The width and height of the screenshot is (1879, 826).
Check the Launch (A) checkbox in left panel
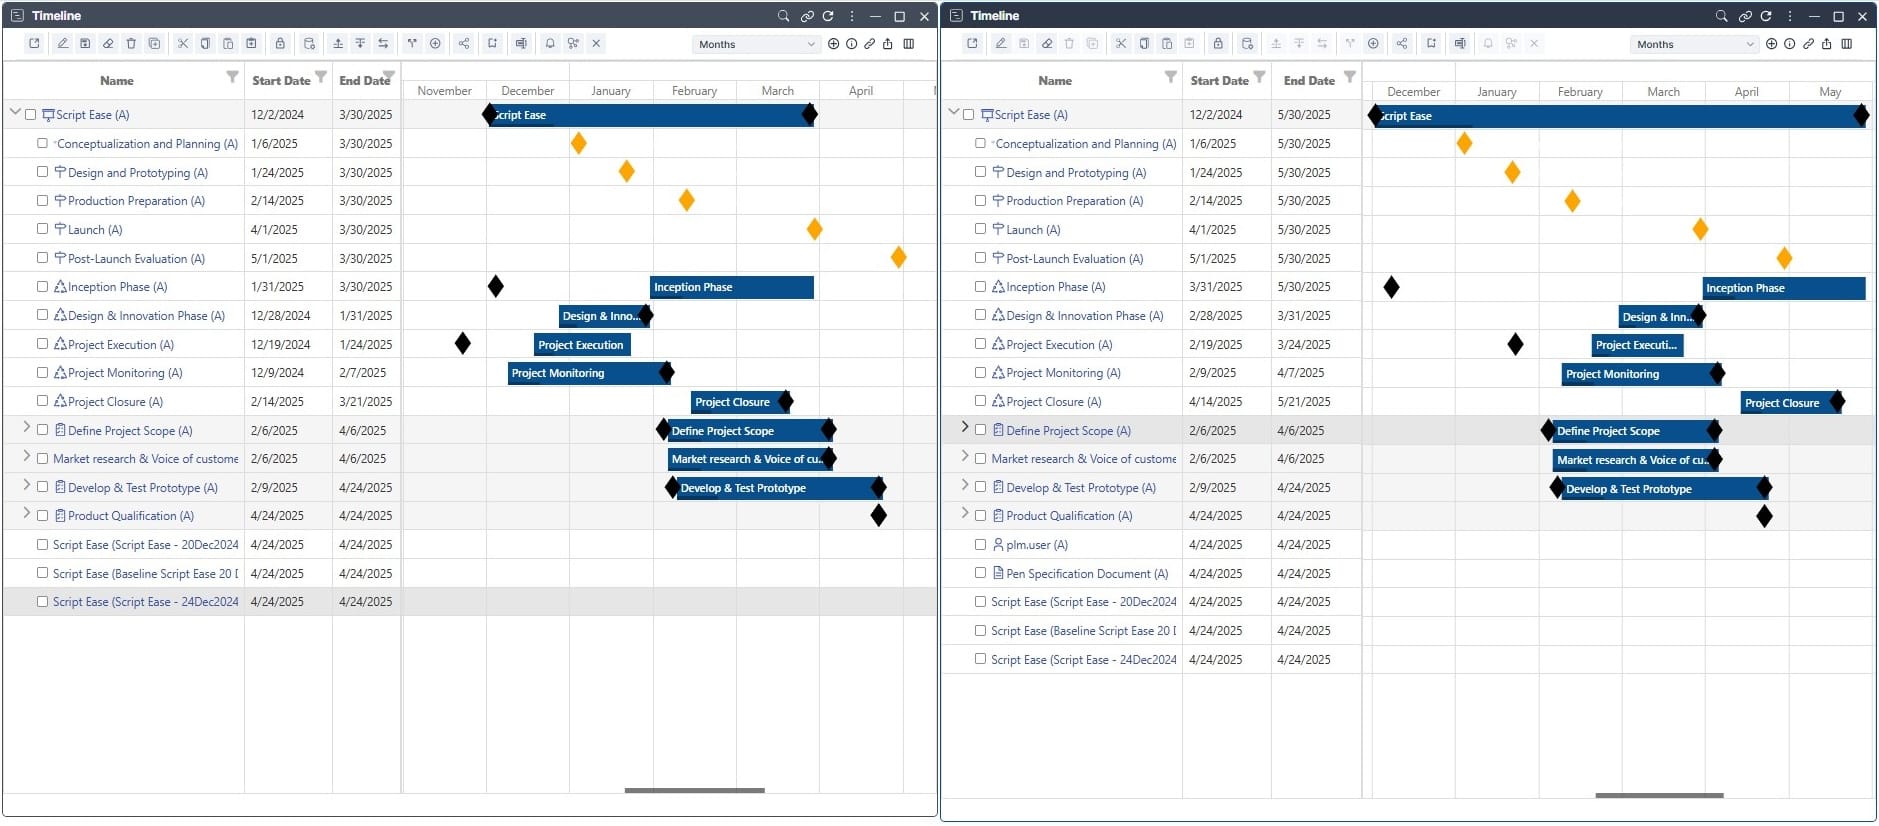42,229
